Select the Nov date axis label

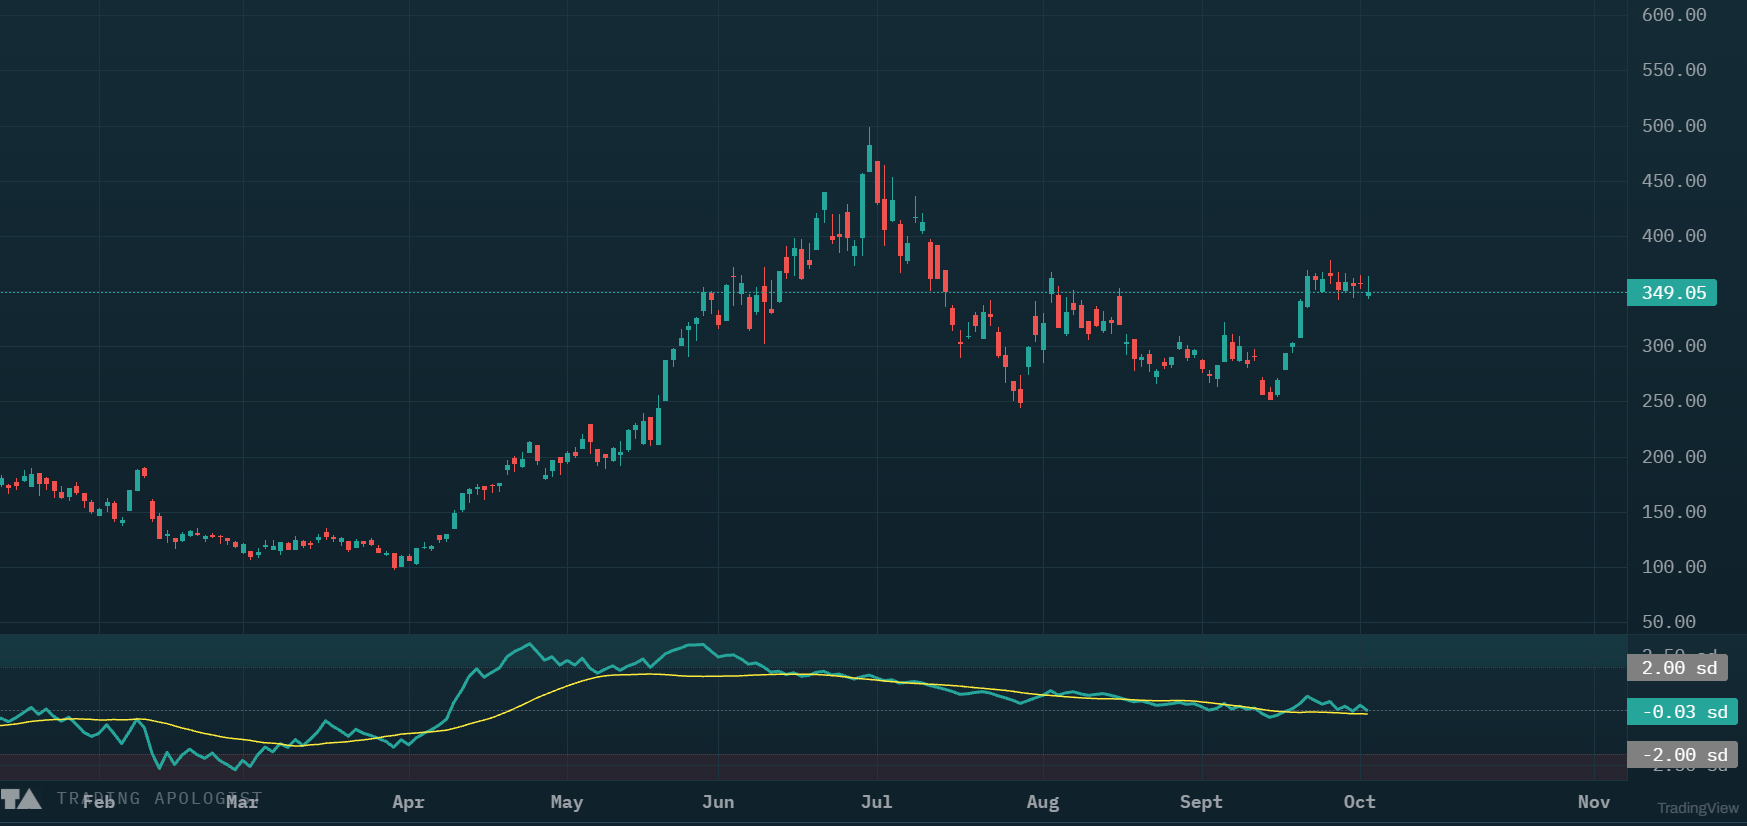[x=1594, y=802]
